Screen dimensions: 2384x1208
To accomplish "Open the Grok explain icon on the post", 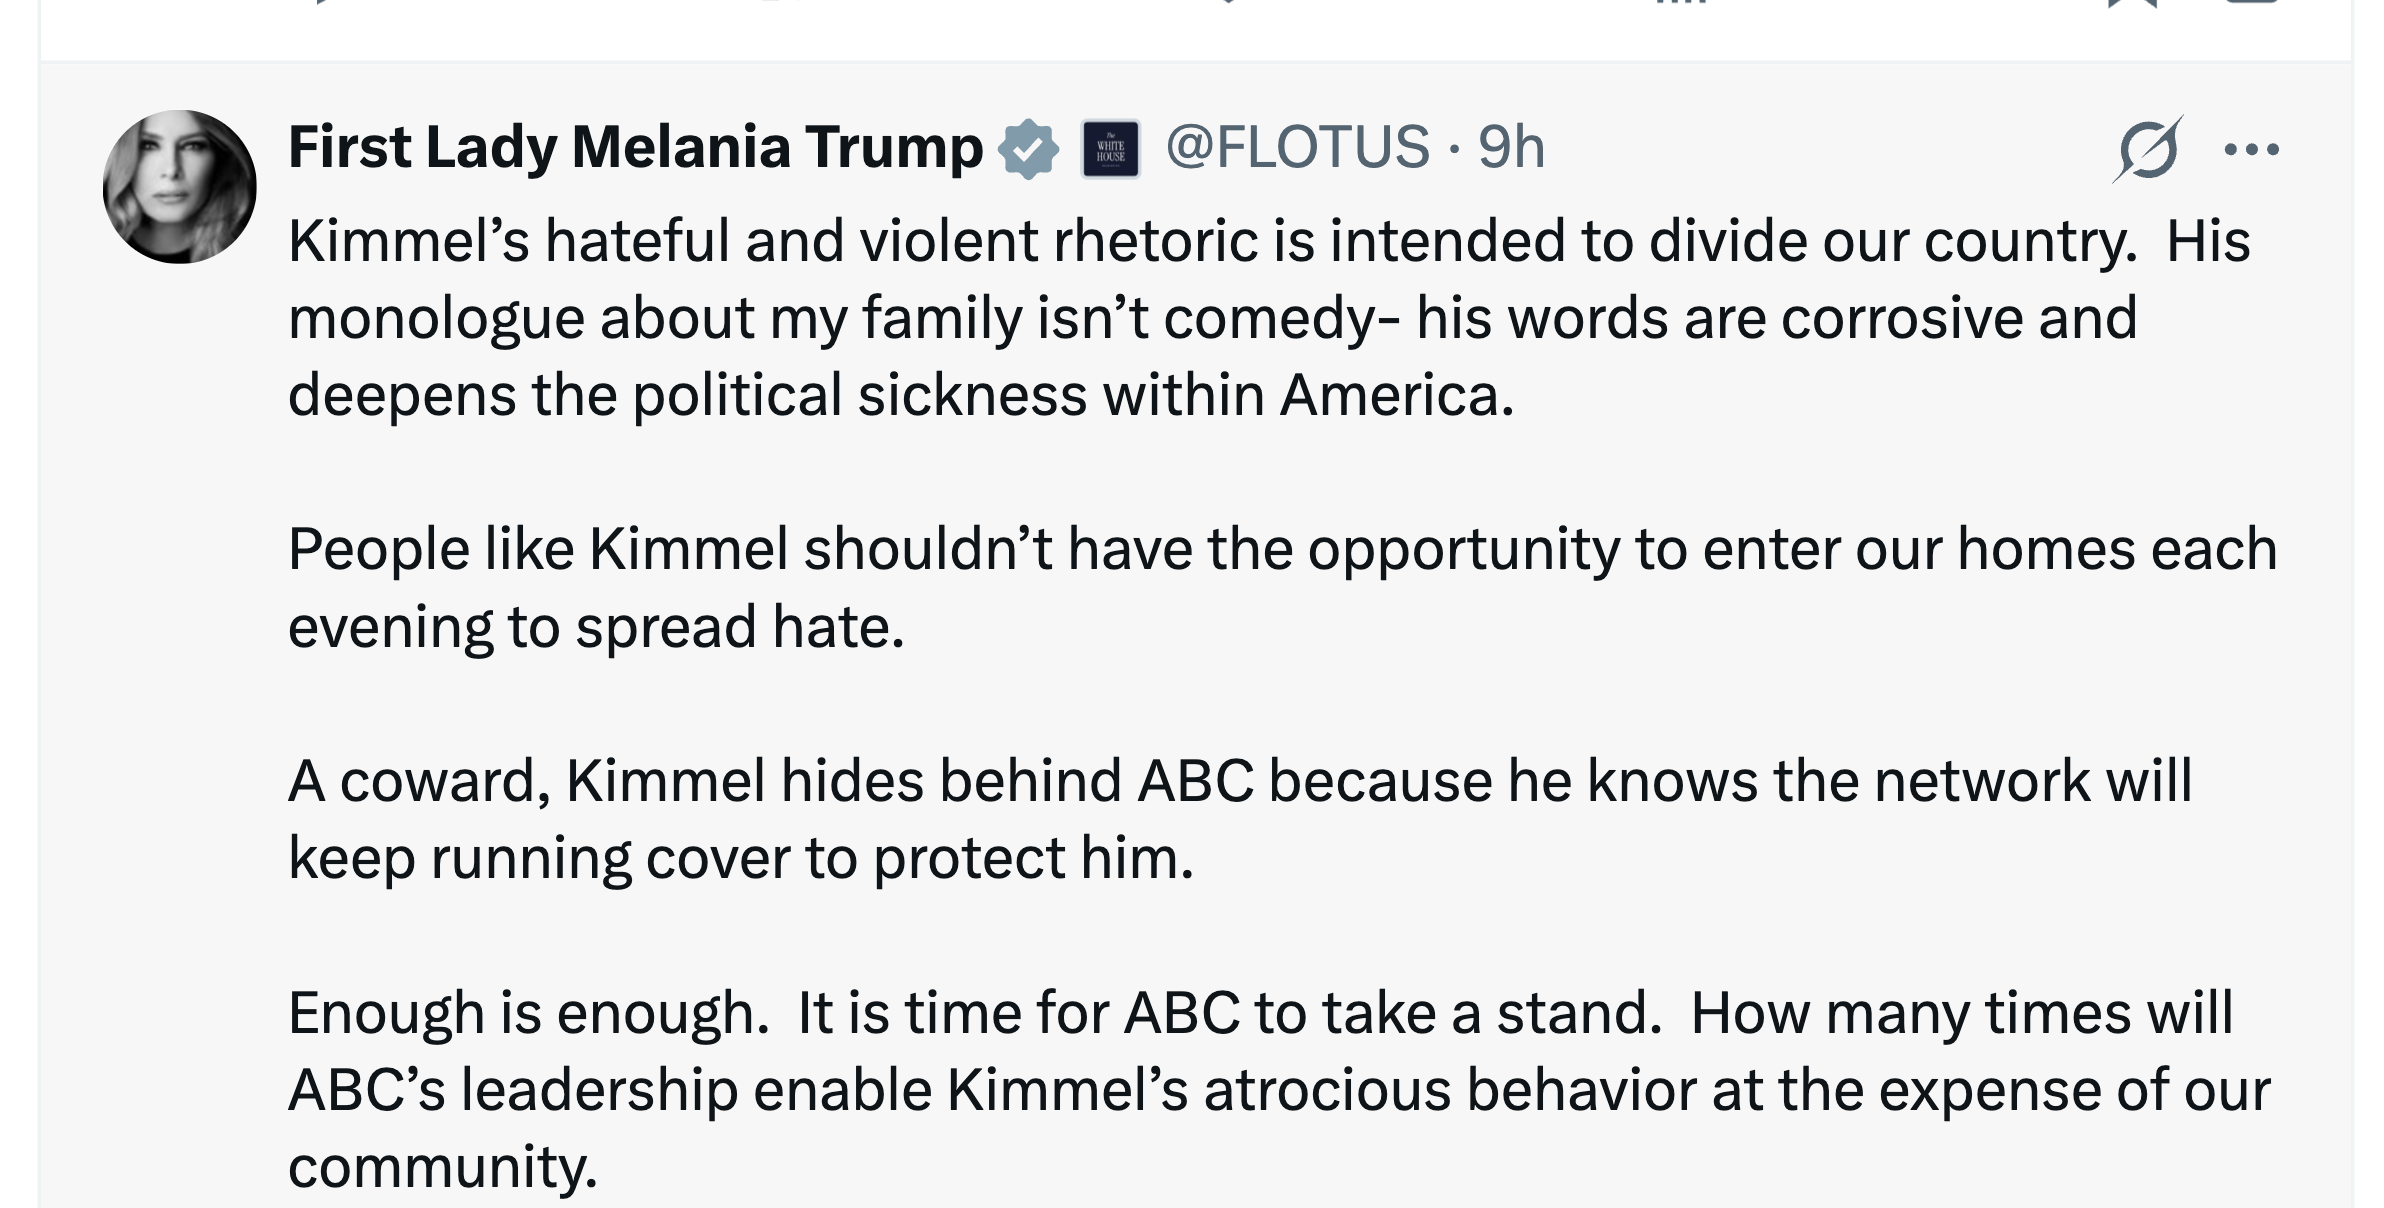I will point(2147,150).
